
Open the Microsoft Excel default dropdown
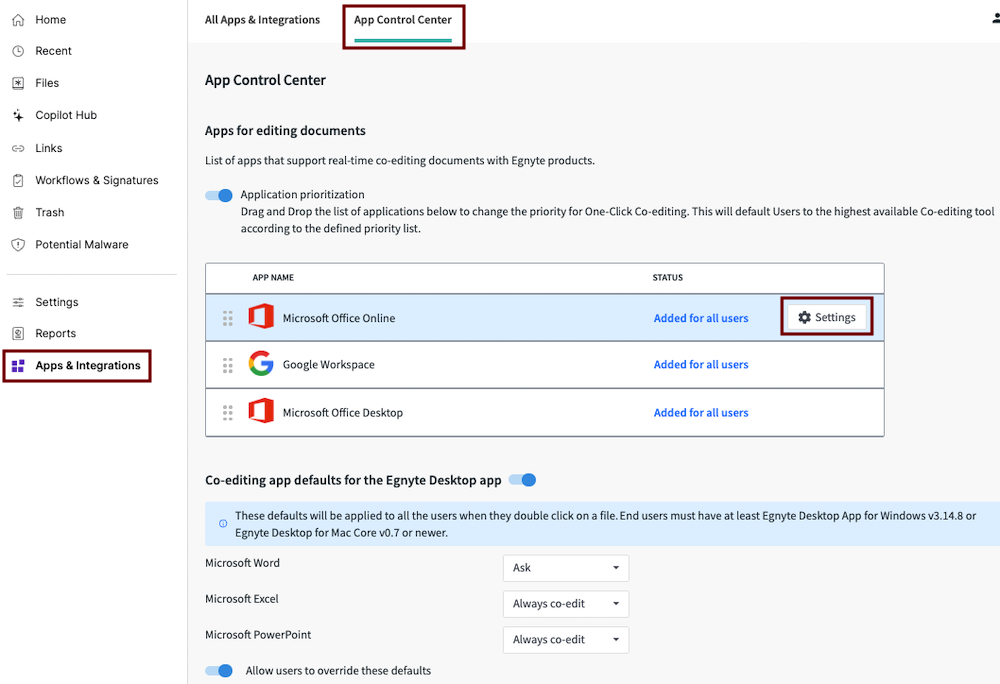pyautogui.click(x=566, y=604)
